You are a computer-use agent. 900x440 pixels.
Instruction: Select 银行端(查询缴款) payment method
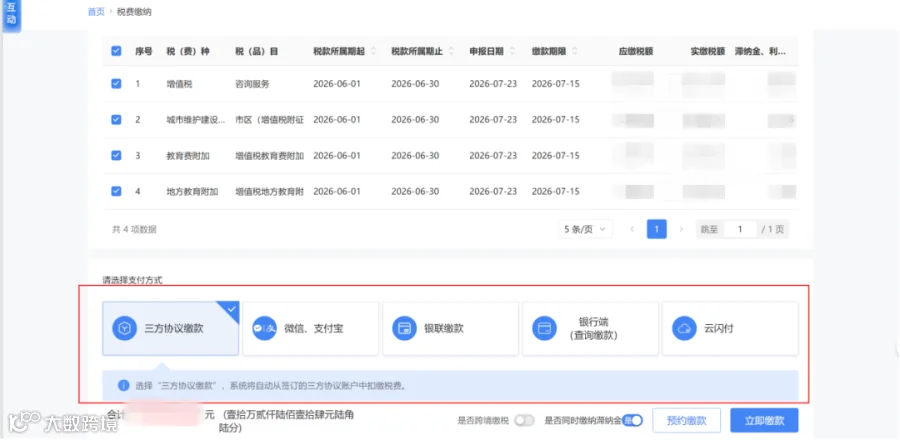[591, 329]
